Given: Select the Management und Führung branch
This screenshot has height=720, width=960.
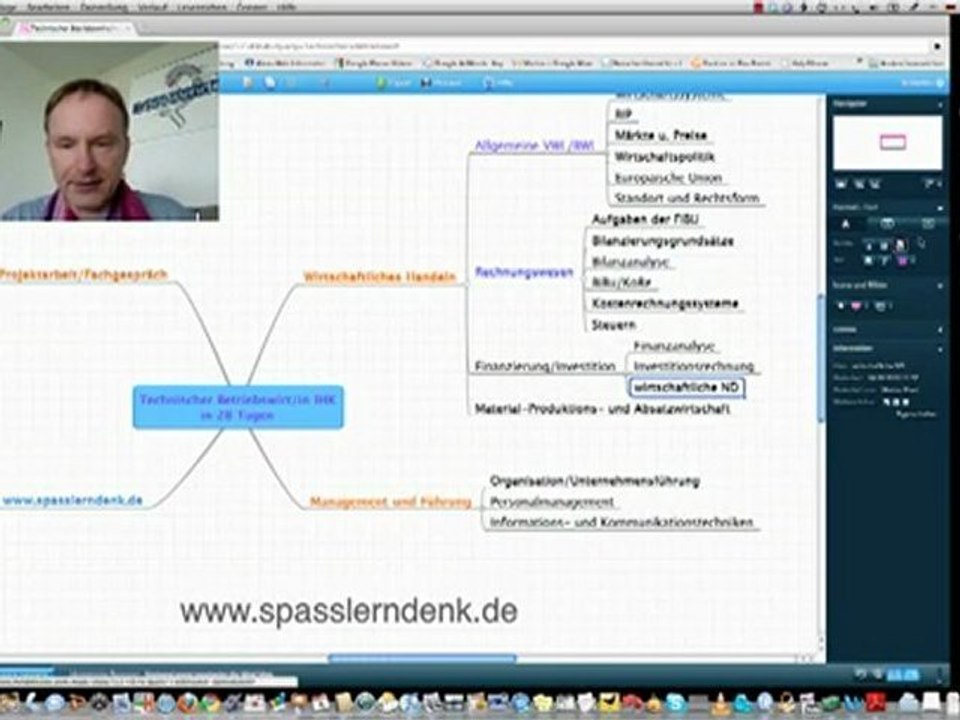Looking at the screenshot, I should [x=390, y=502].
